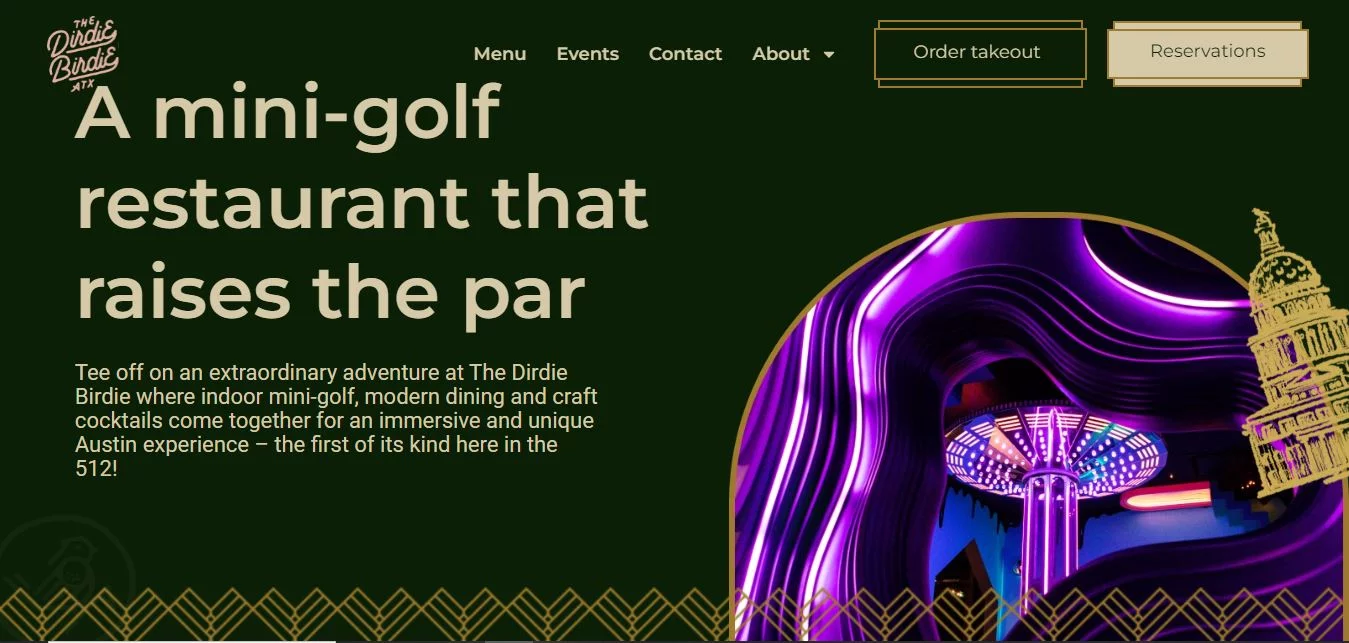Go to the Events page
Viewport: 1349px width, 643px height.
point(587,54)
